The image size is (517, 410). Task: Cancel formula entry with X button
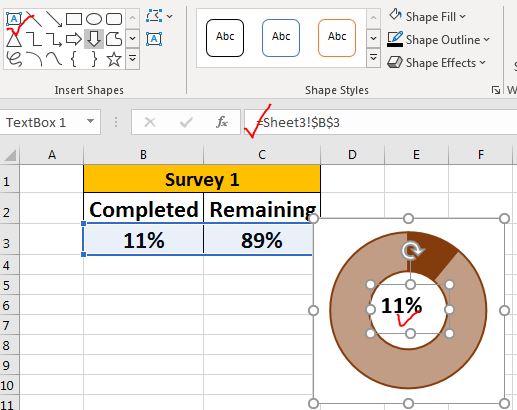point(150,122)
